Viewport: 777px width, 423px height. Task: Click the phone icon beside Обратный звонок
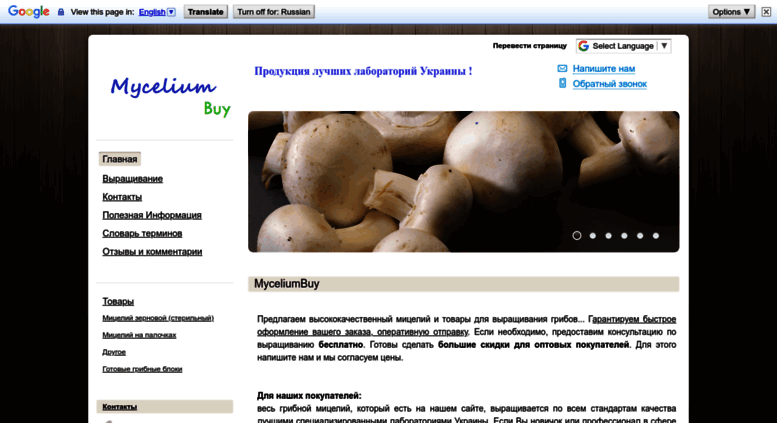562,83
